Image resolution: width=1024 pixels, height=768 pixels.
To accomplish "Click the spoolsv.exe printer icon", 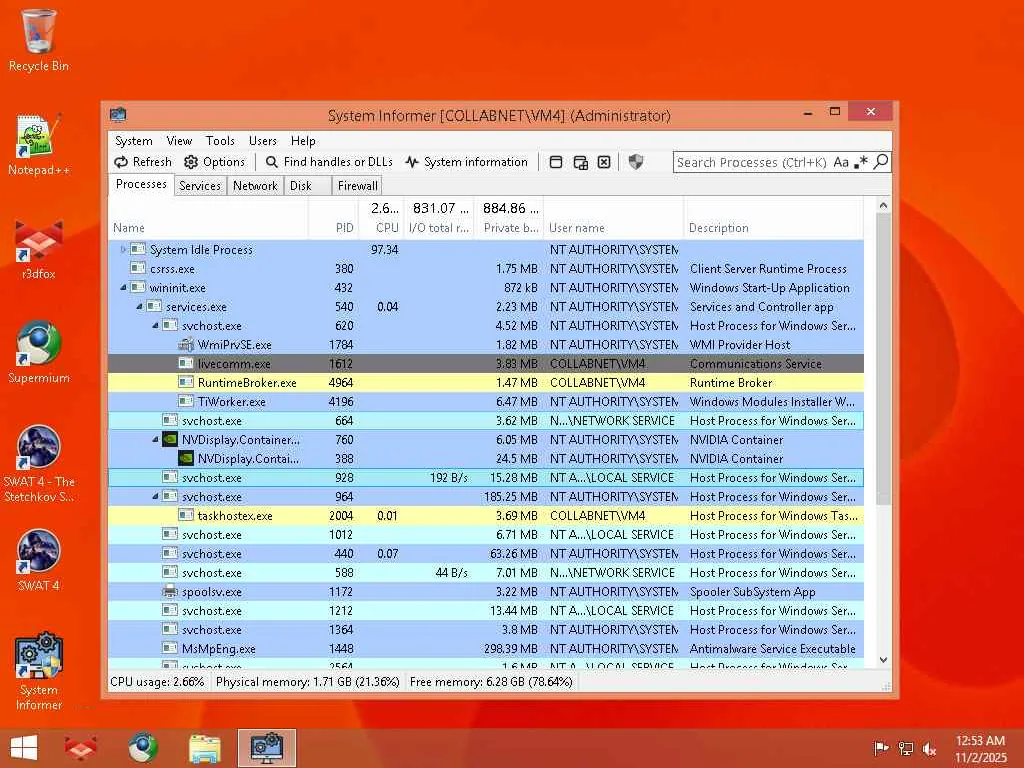I will coord(170,592).
